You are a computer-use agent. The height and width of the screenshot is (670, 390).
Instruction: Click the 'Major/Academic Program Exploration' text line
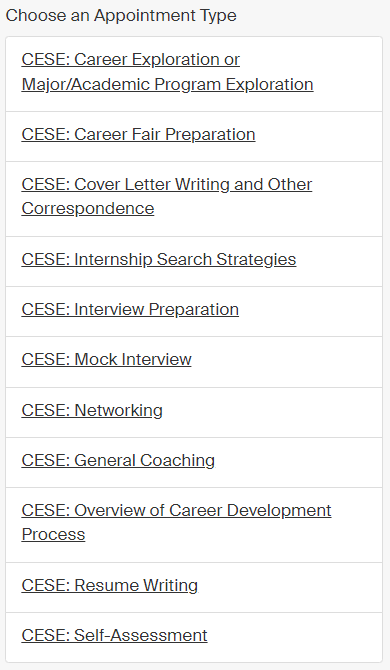point(167,84)
